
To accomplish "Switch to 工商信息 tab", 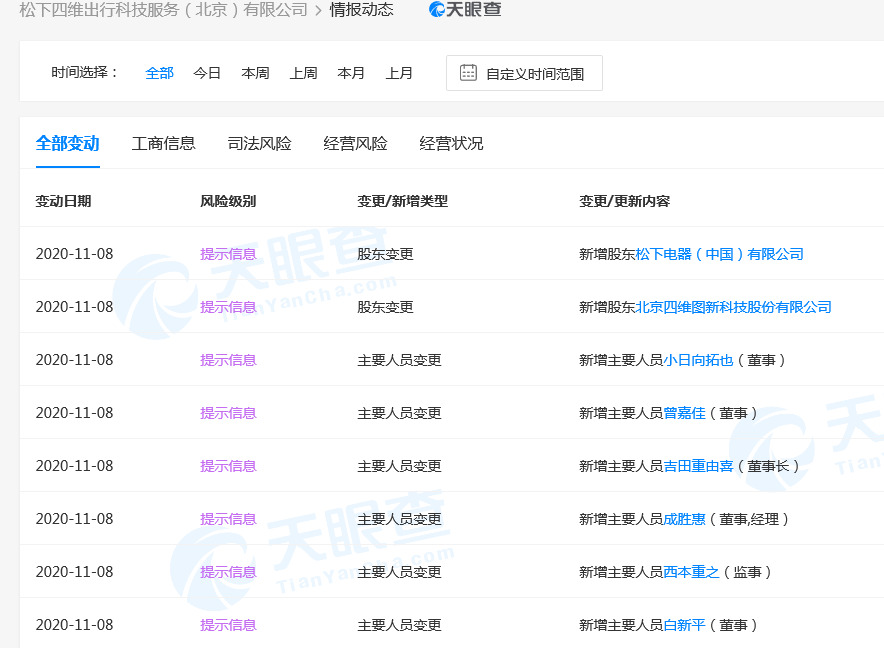I will point(163,143).
